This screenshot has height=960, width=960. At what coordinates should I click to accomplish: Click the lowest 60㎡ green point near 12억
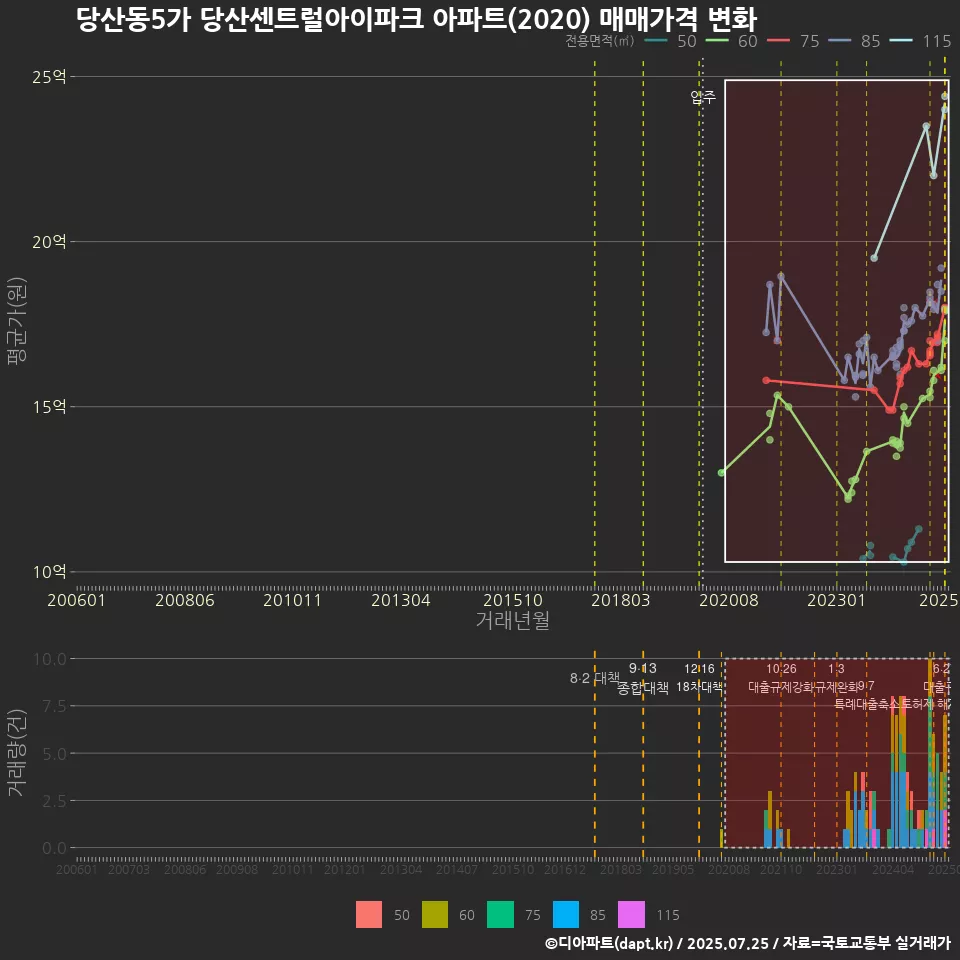click(x=848, y=499)
